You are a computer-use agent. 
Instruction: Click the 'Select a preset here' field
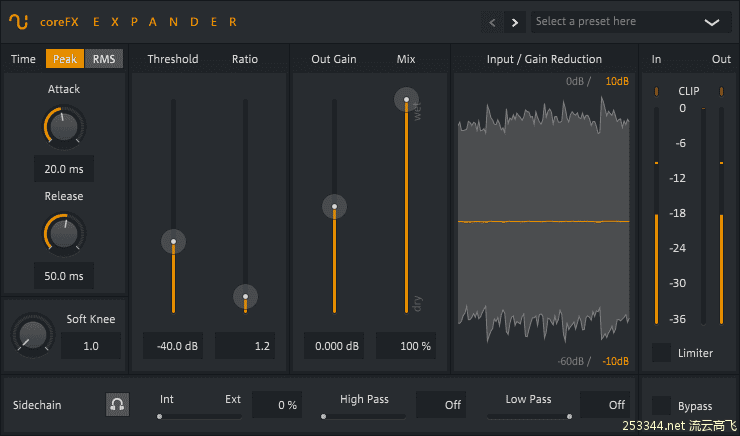point(631,22)
